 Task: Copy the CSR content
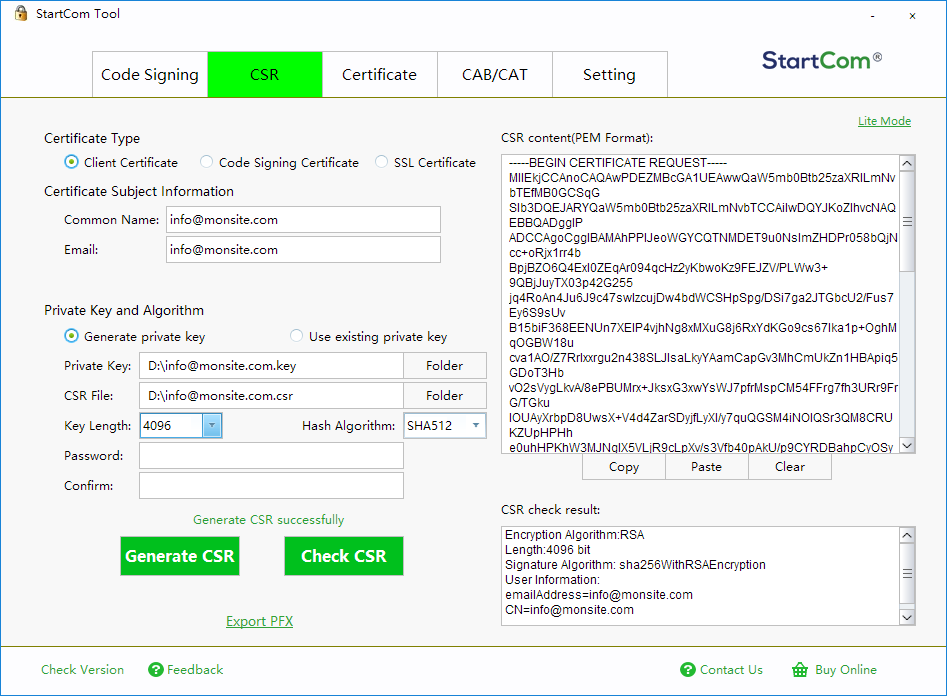point(624,466)
